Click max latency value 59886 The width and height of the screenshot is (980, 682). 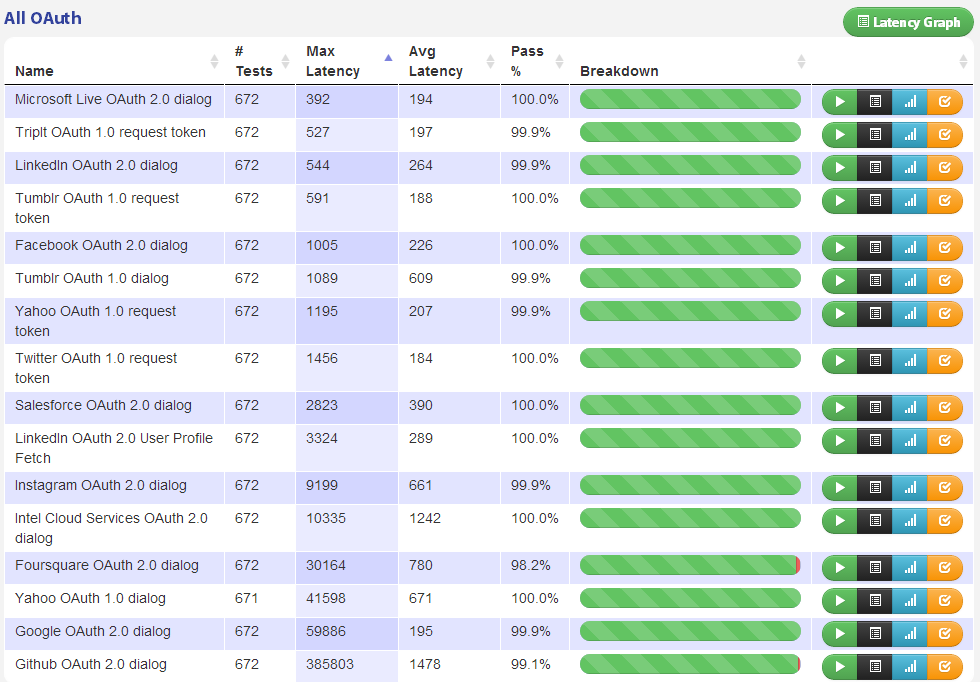[x=326, y=631]
